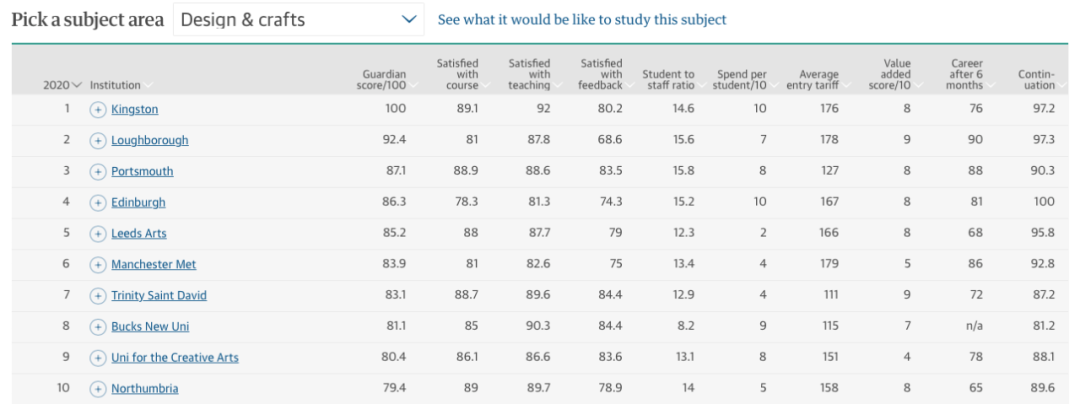
Task: Sort by Guardian score/100 column
Action: (x=384, y=80)
